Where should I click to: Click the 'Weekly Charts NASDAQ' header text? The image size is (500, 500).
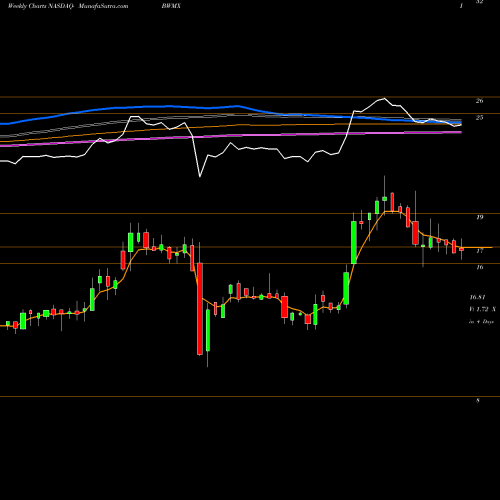pos(40,6)
